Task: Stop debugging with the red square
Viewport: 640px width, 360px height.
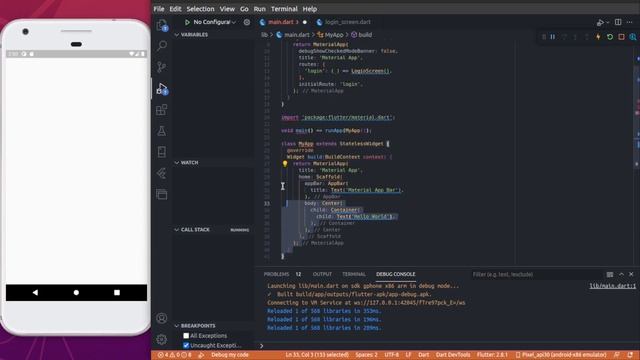Action: (621, 37)
